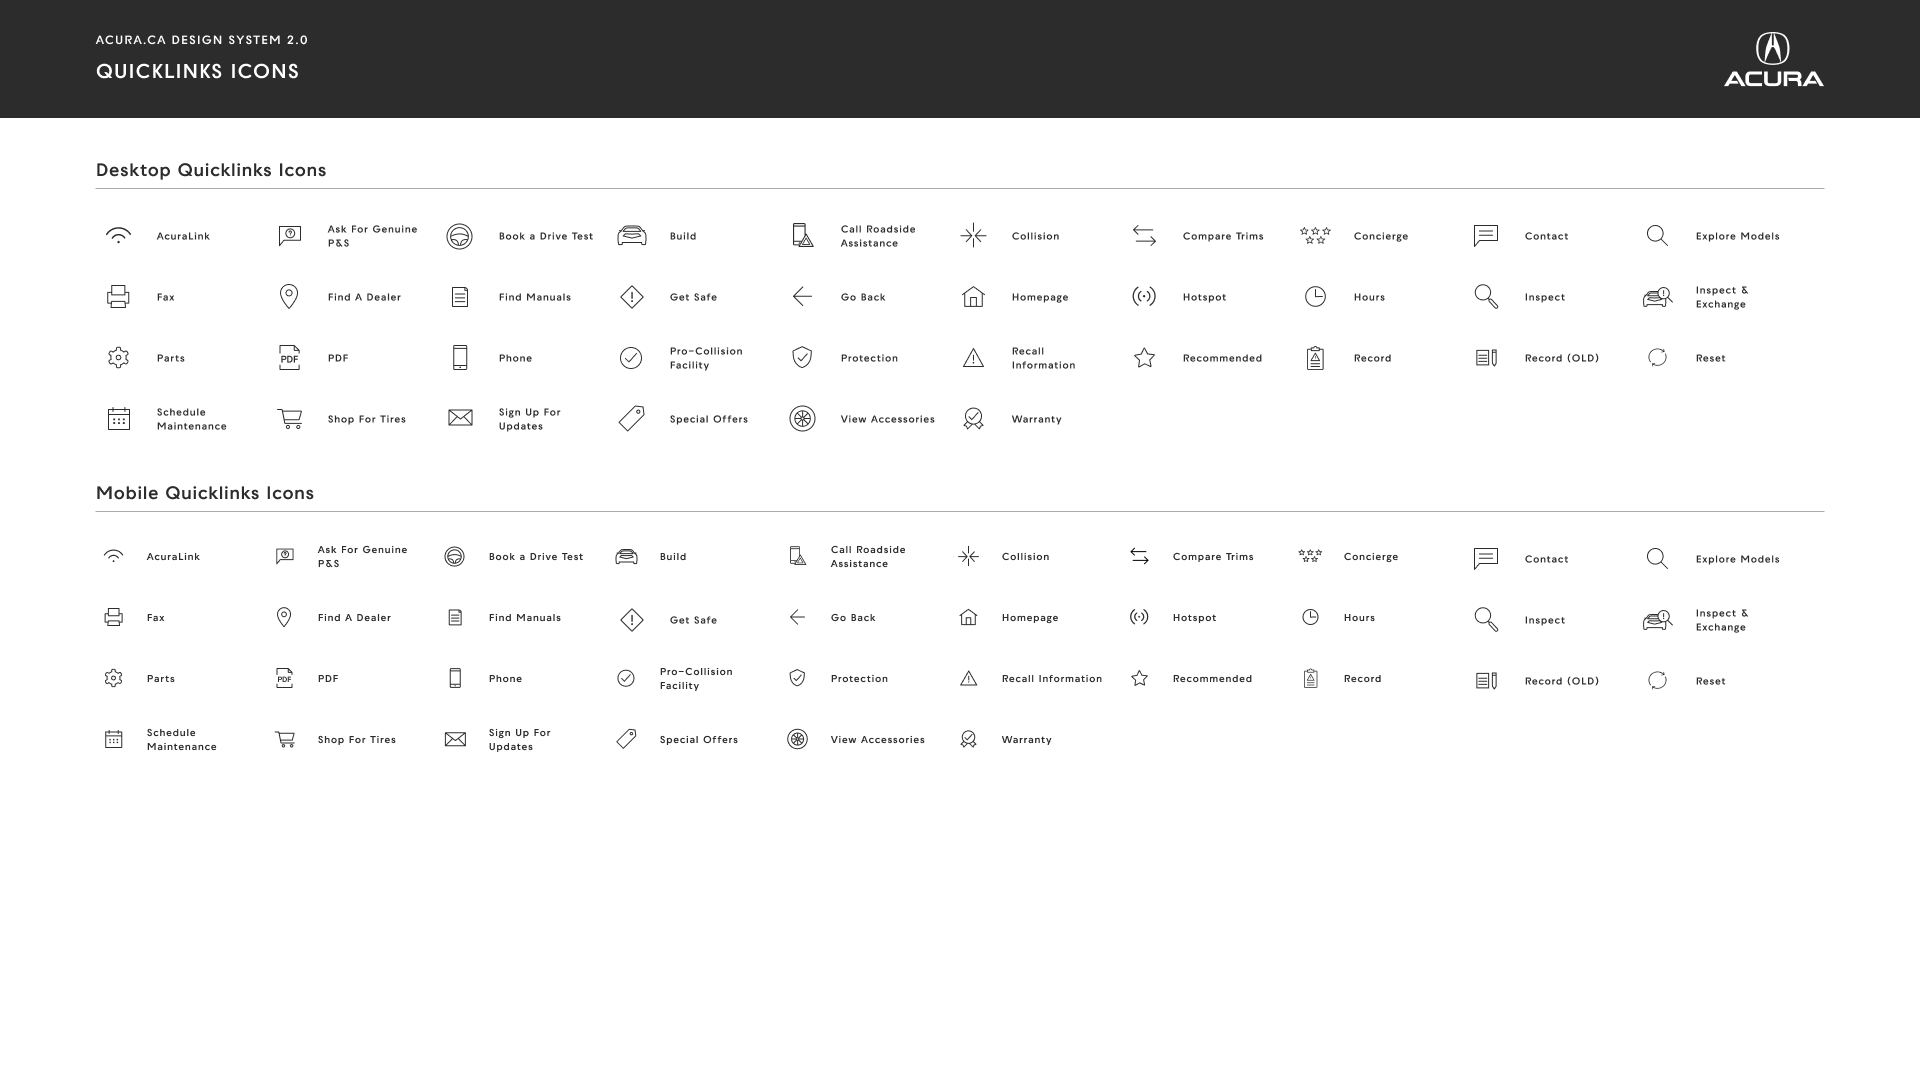Click the desktop Call Roadside Assistance icon

[802, 236]
